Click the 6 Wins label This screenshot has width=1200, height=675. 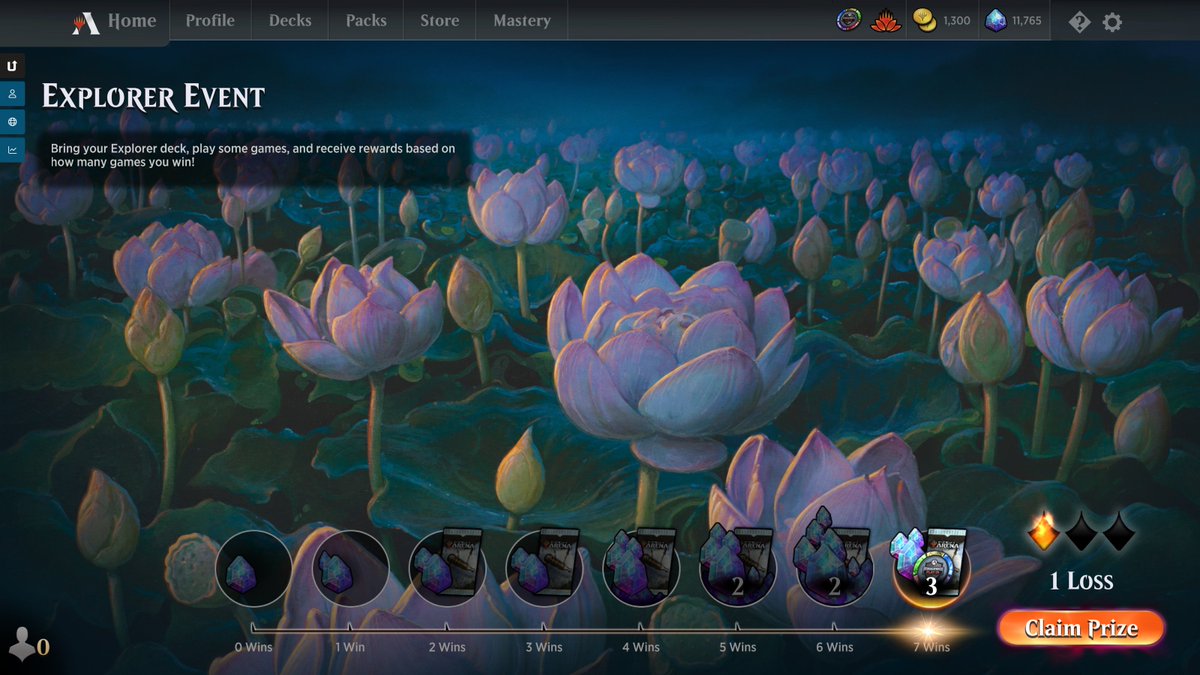(x=834, y=647)
